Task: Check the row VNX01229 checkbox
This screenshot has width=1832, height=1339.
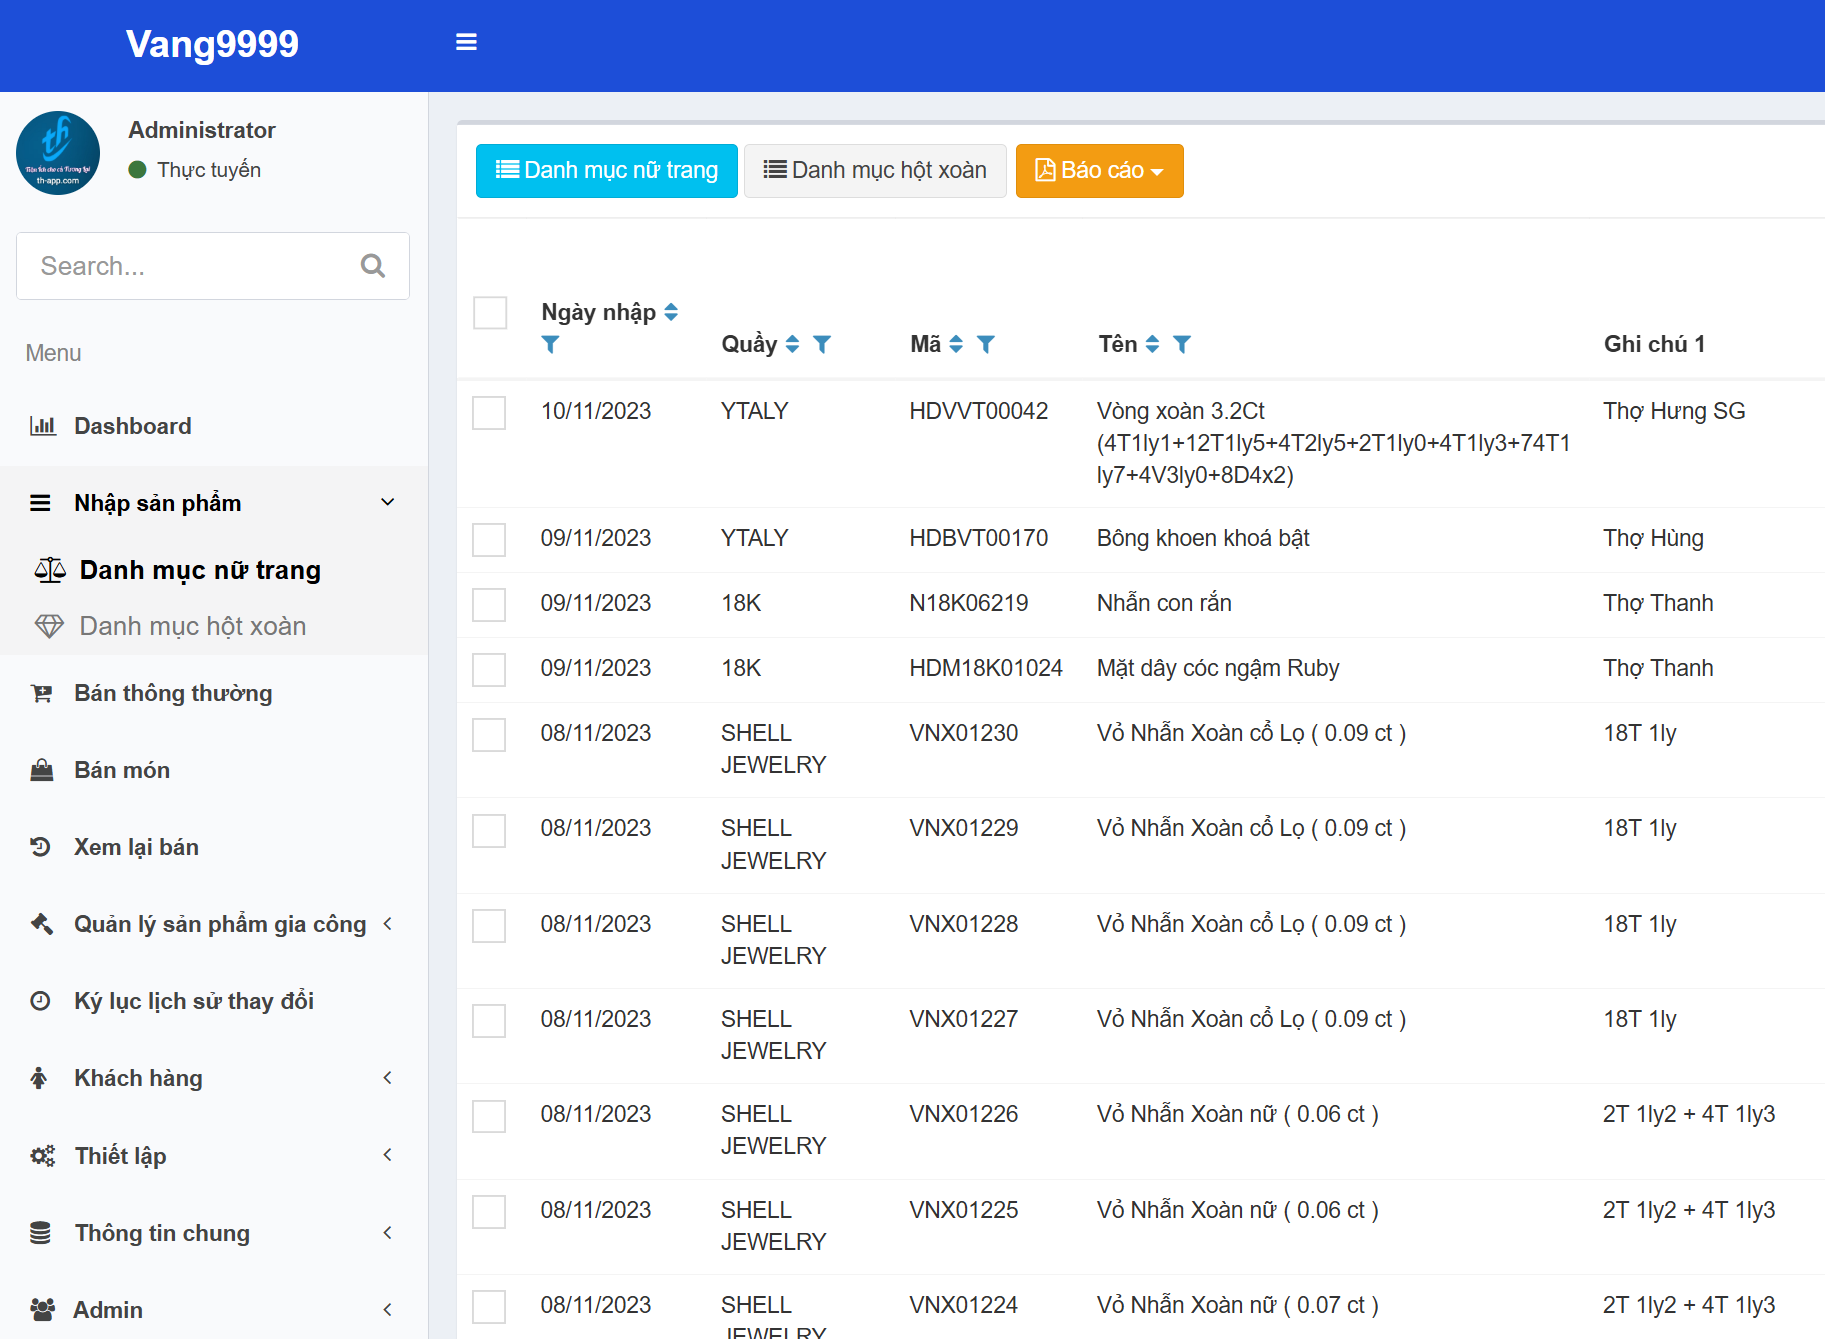Action: 489,830
